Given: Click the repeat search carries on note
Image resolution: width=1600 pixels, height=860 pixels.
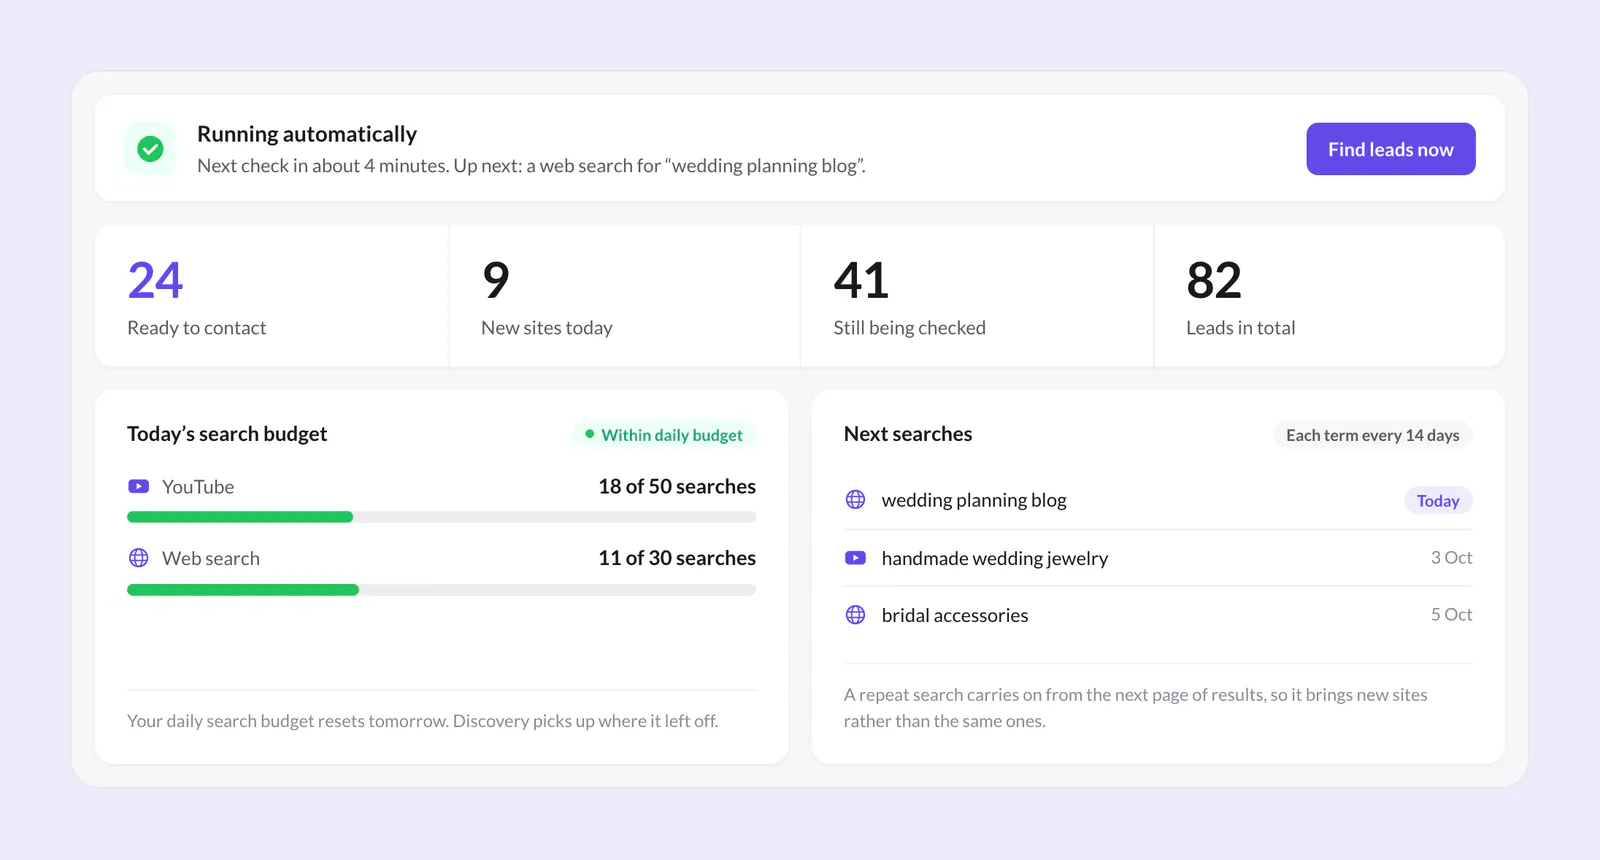Looking at the screenshot, I should 1136,708.
